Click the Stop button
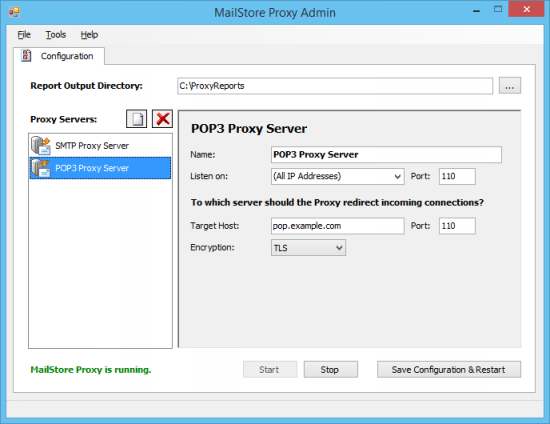This screenshot has height=424, width=550. pyautogui.click(x=331, y=370)
